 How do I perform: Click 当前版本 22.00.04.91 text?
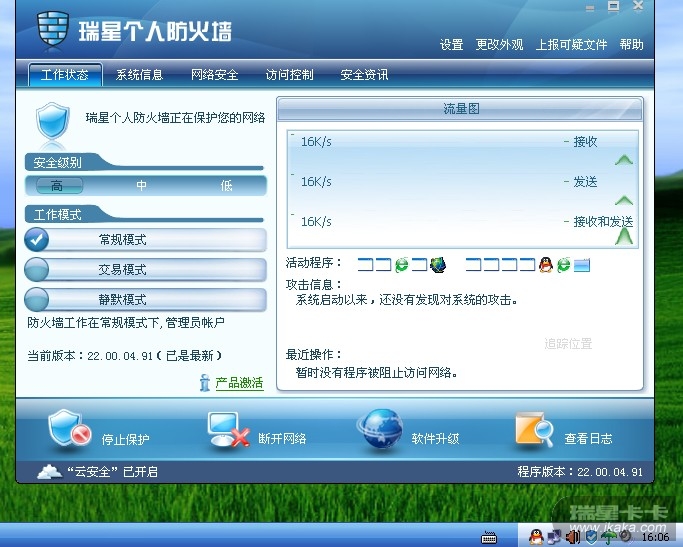pos(125,356)
